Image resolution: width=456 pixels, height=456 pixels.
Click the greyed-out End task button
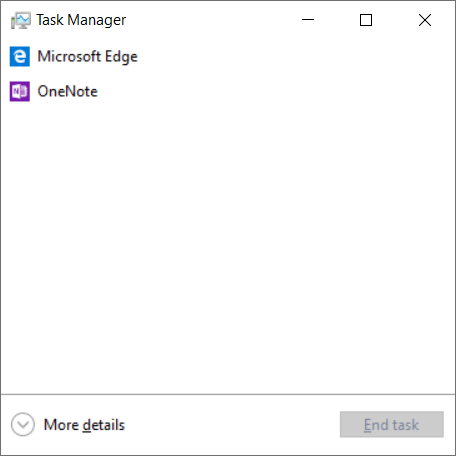click(392, 424)
